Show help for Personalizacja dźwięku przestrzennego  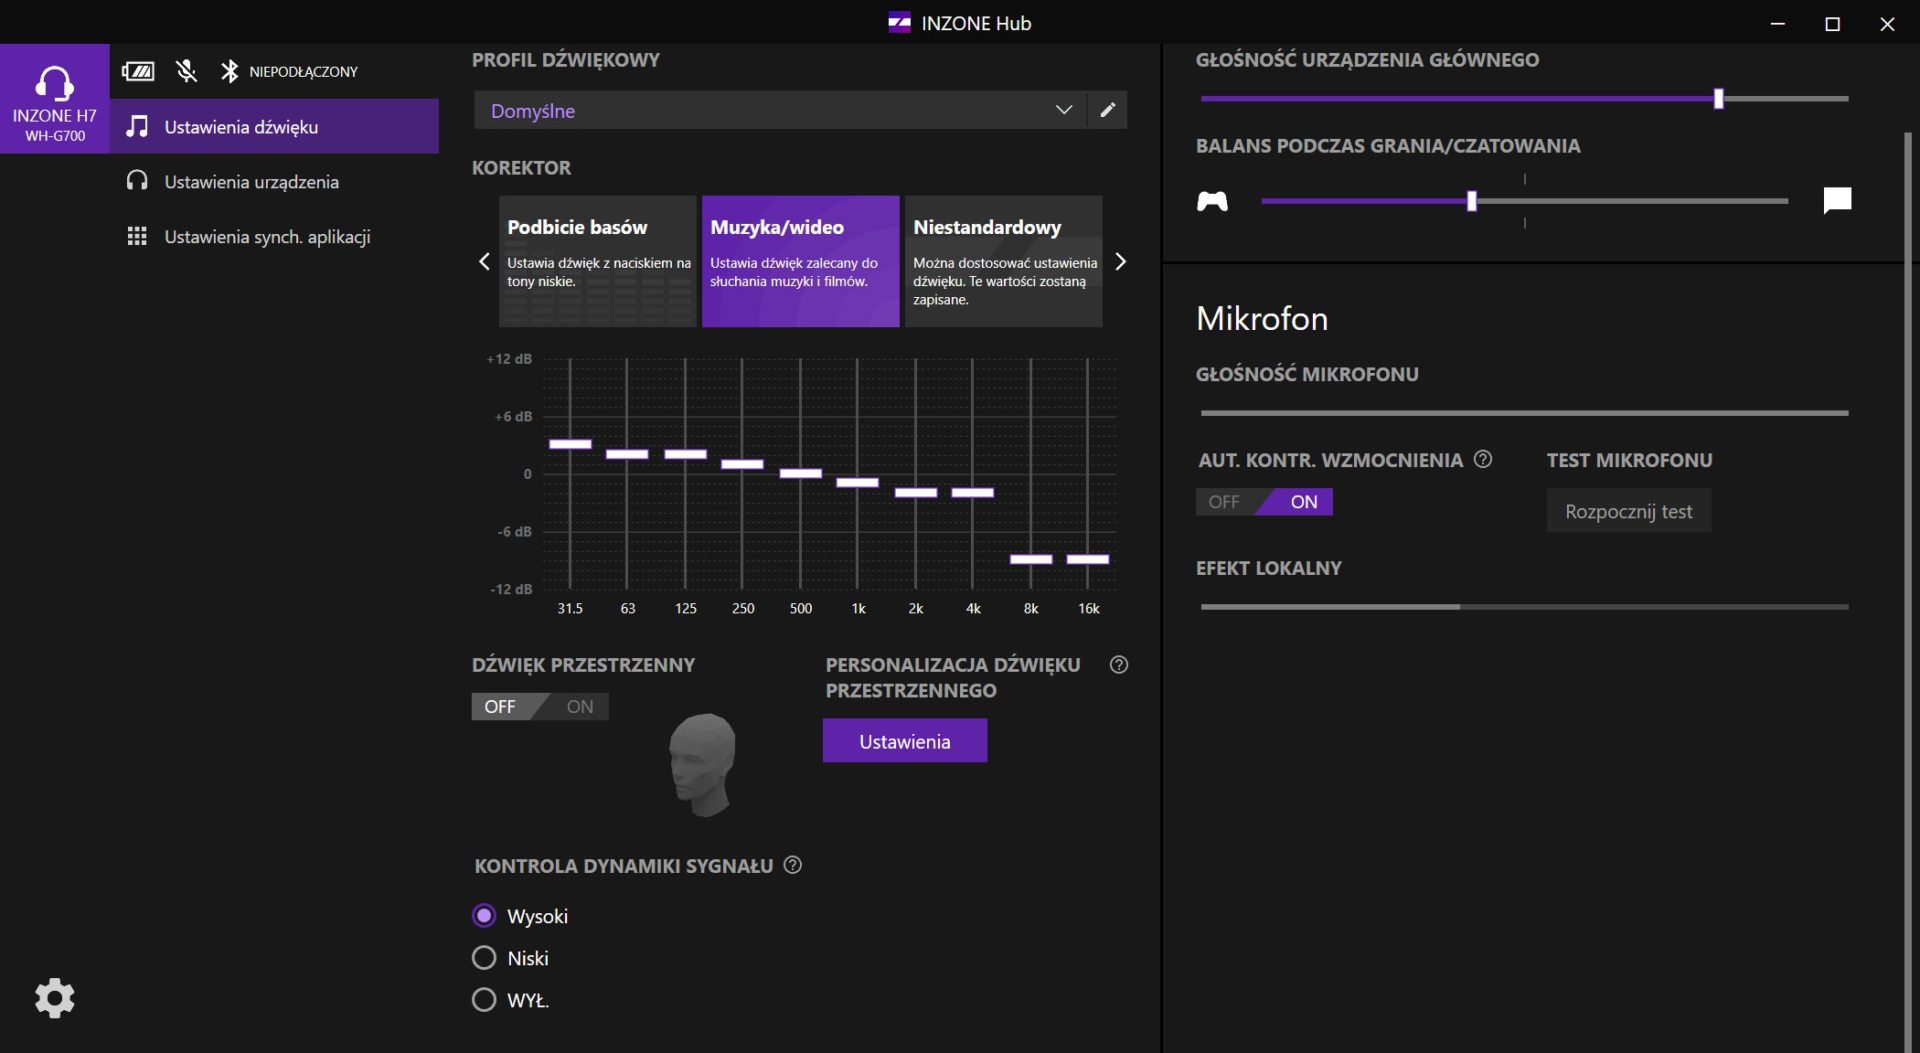[1119, 665]
